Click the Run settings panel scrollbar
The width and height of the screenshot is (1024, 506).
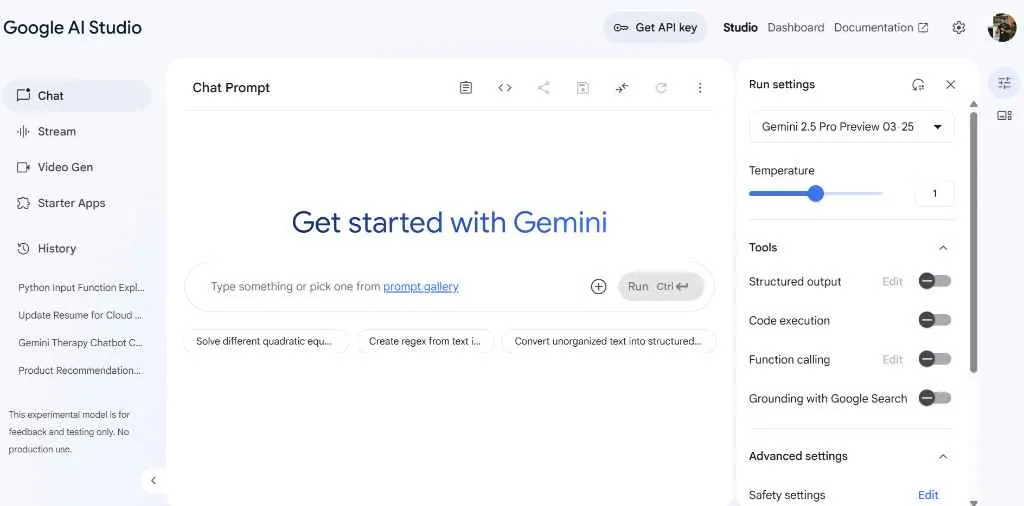(x=973, y=242)
